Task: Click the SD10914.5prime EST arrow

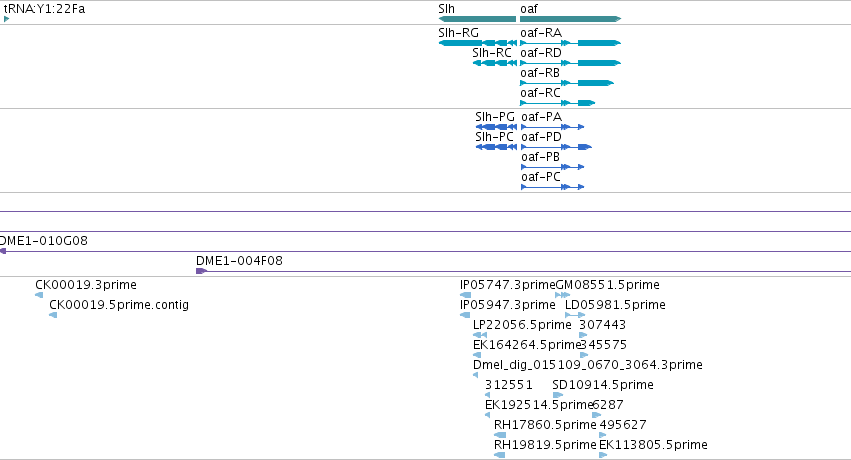Action: click(x=557, y=395)
